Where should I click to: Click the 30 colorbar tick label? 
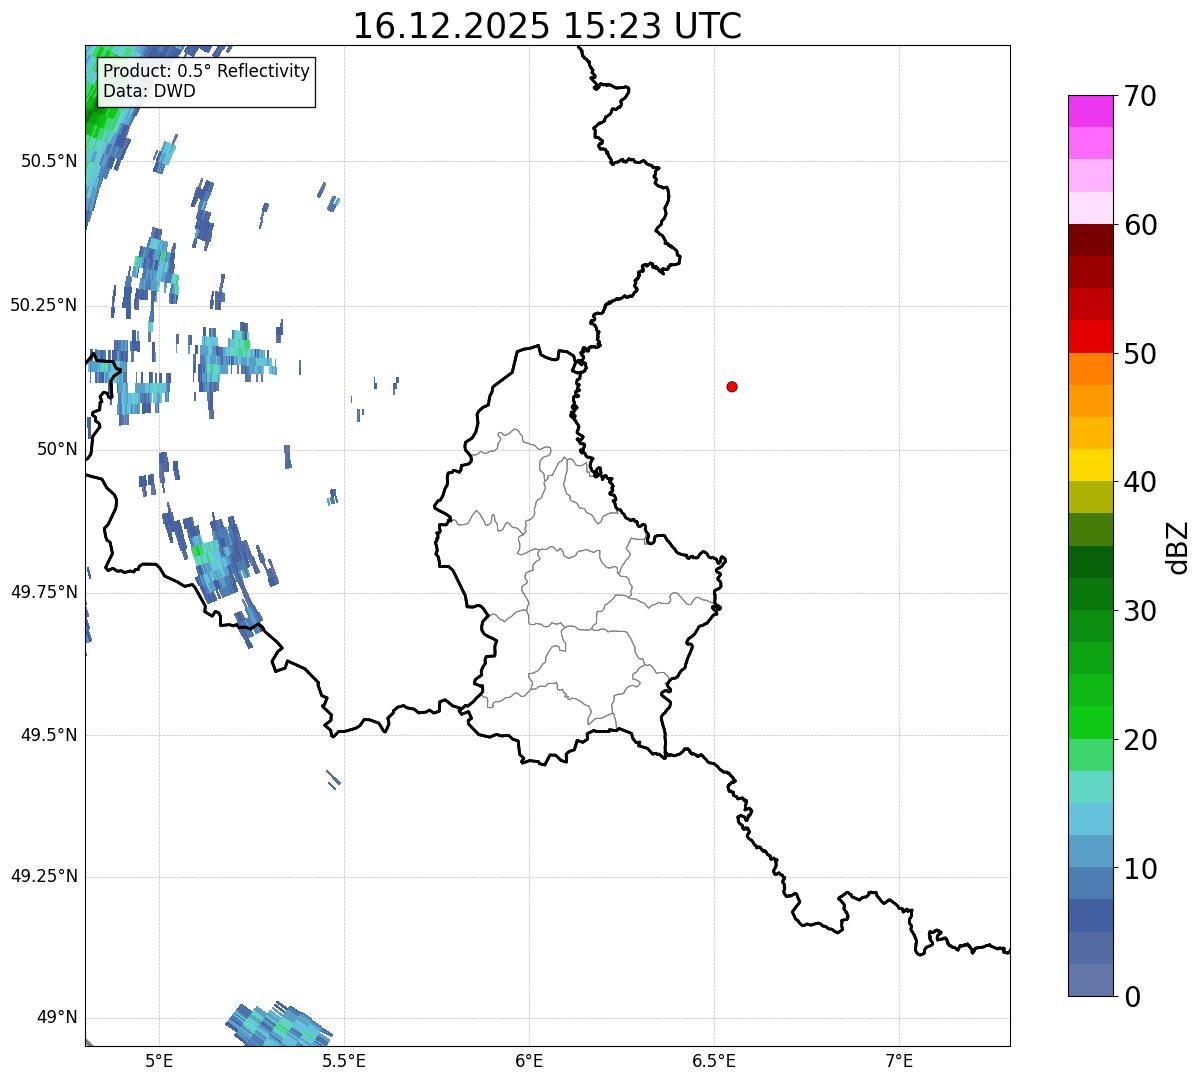1140,611
